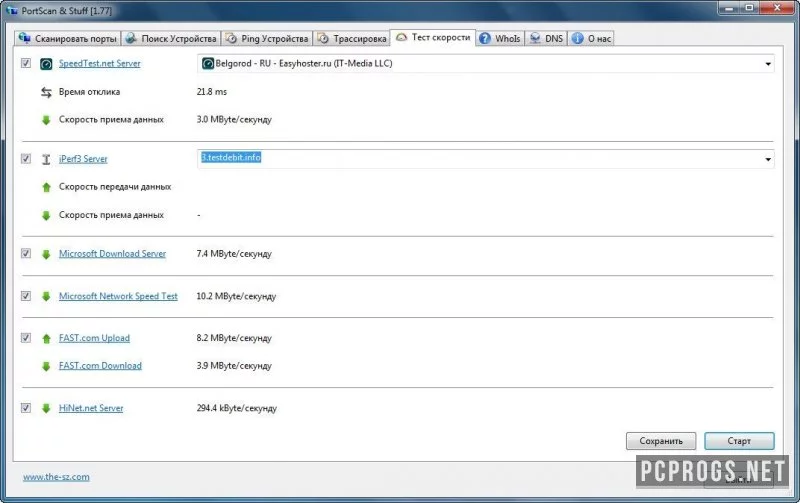Click the 3.9 MByte/секунду value

[x=234, y=366]
